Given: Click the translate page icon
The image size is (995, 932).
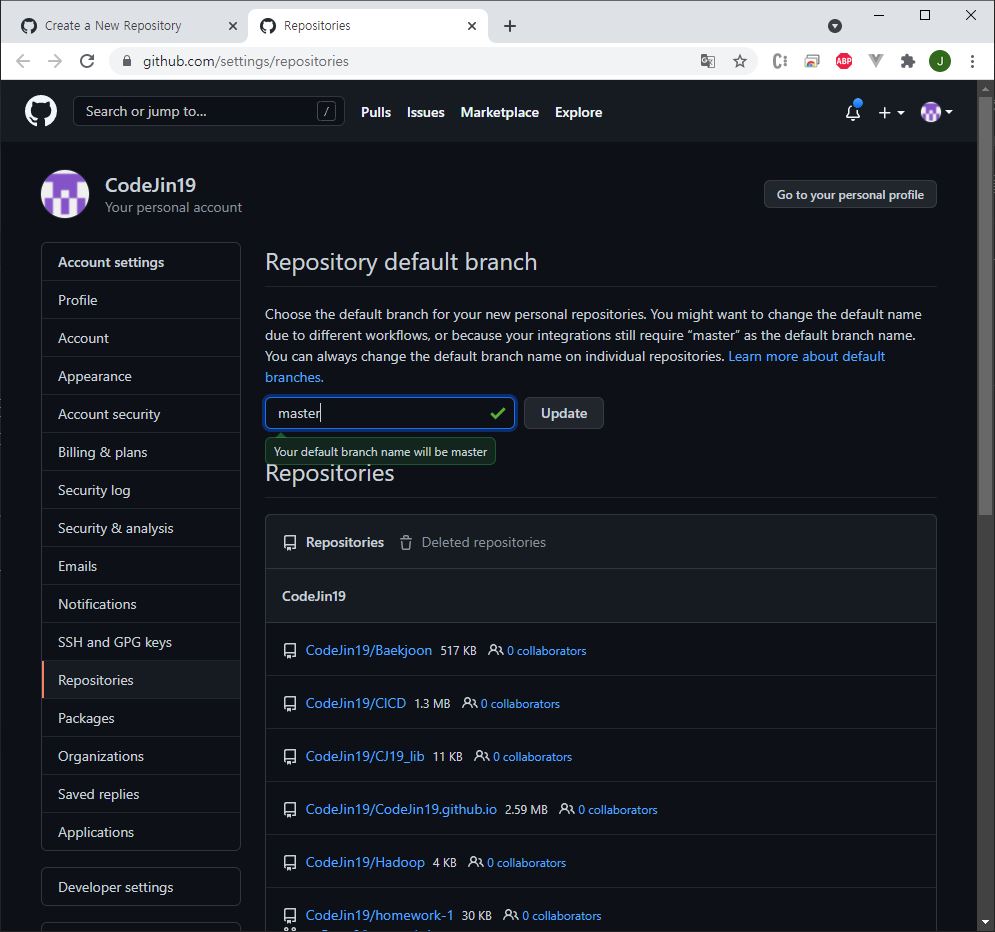Looking at the screenshot, I should click(x=708, y=61).
